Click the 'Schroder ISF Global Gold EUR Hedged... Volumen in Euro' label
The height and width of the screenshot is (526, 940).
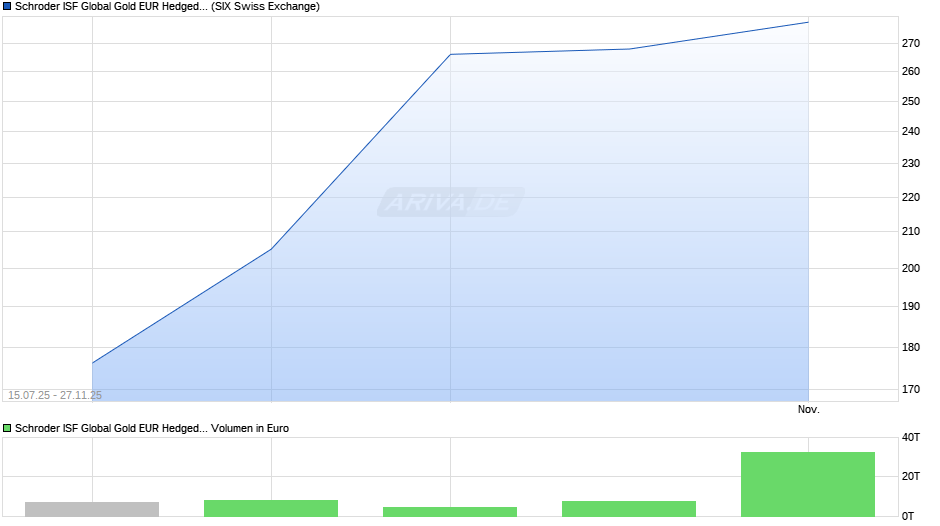[x=152, y=428]
